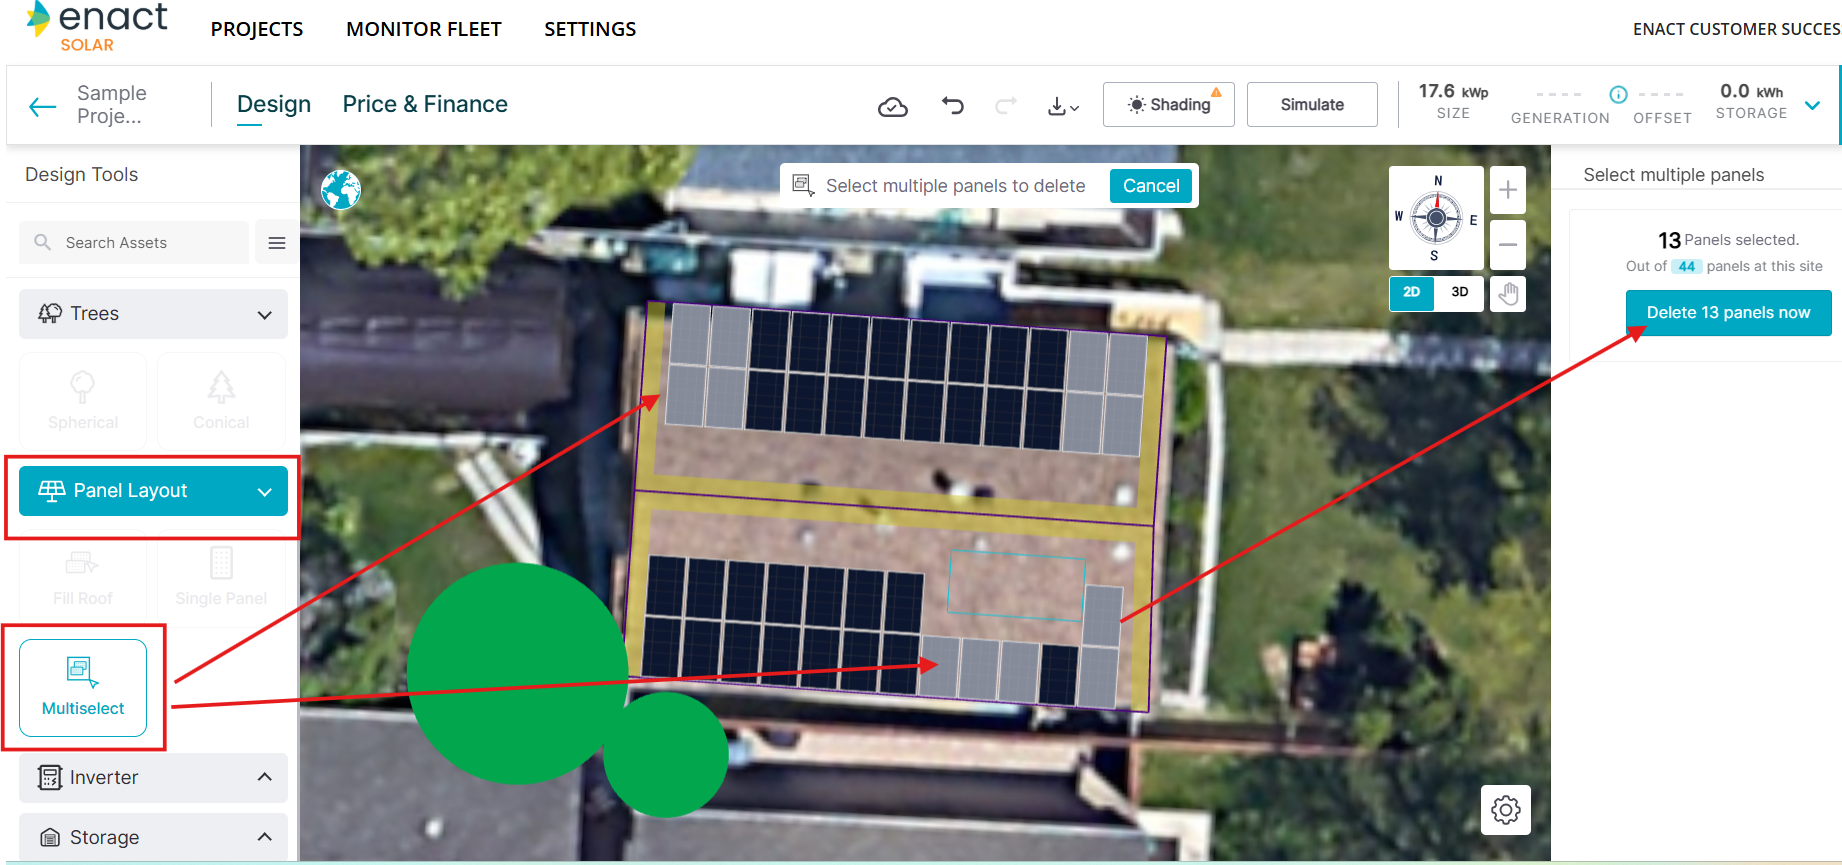
Task: Zoom in with the plus button
Action: pos(1507,190)
